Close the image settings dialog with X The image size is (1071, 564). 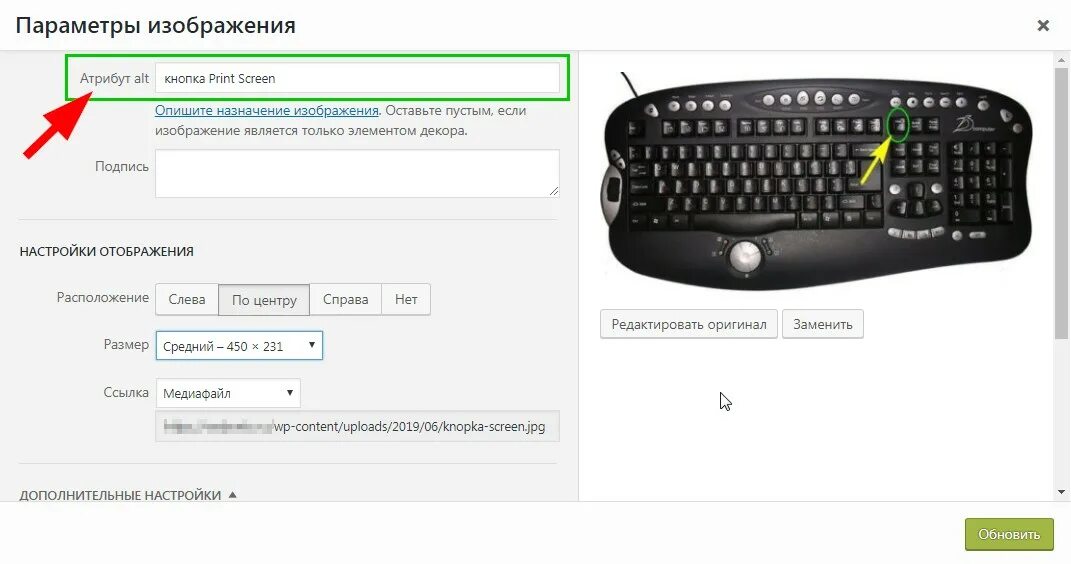[1043, 25]
